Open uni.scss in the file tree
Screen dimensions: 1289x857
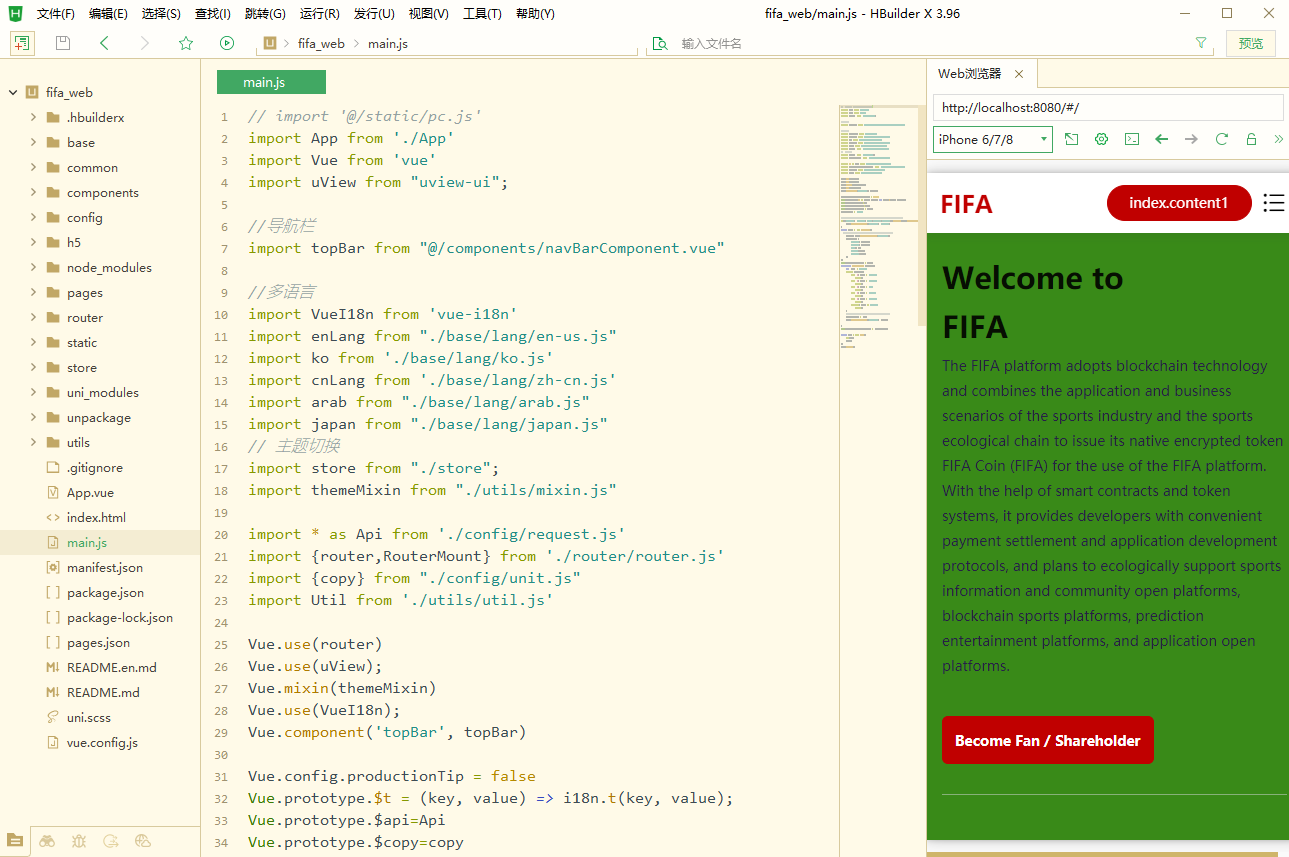click(91, 717)
